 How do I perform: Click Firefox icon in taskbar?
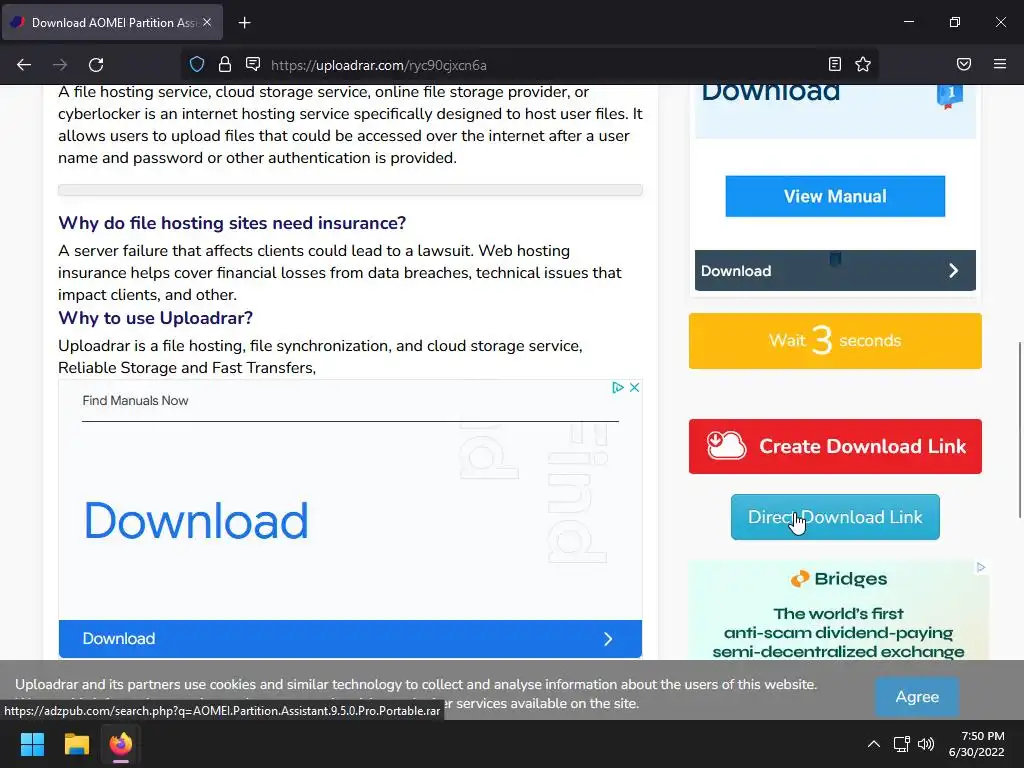pos(121,744)
